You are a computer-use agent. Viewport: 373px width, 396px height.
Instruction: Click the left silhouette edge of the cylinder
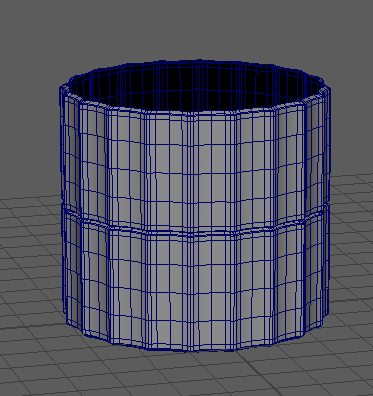[x=62, y=200]
